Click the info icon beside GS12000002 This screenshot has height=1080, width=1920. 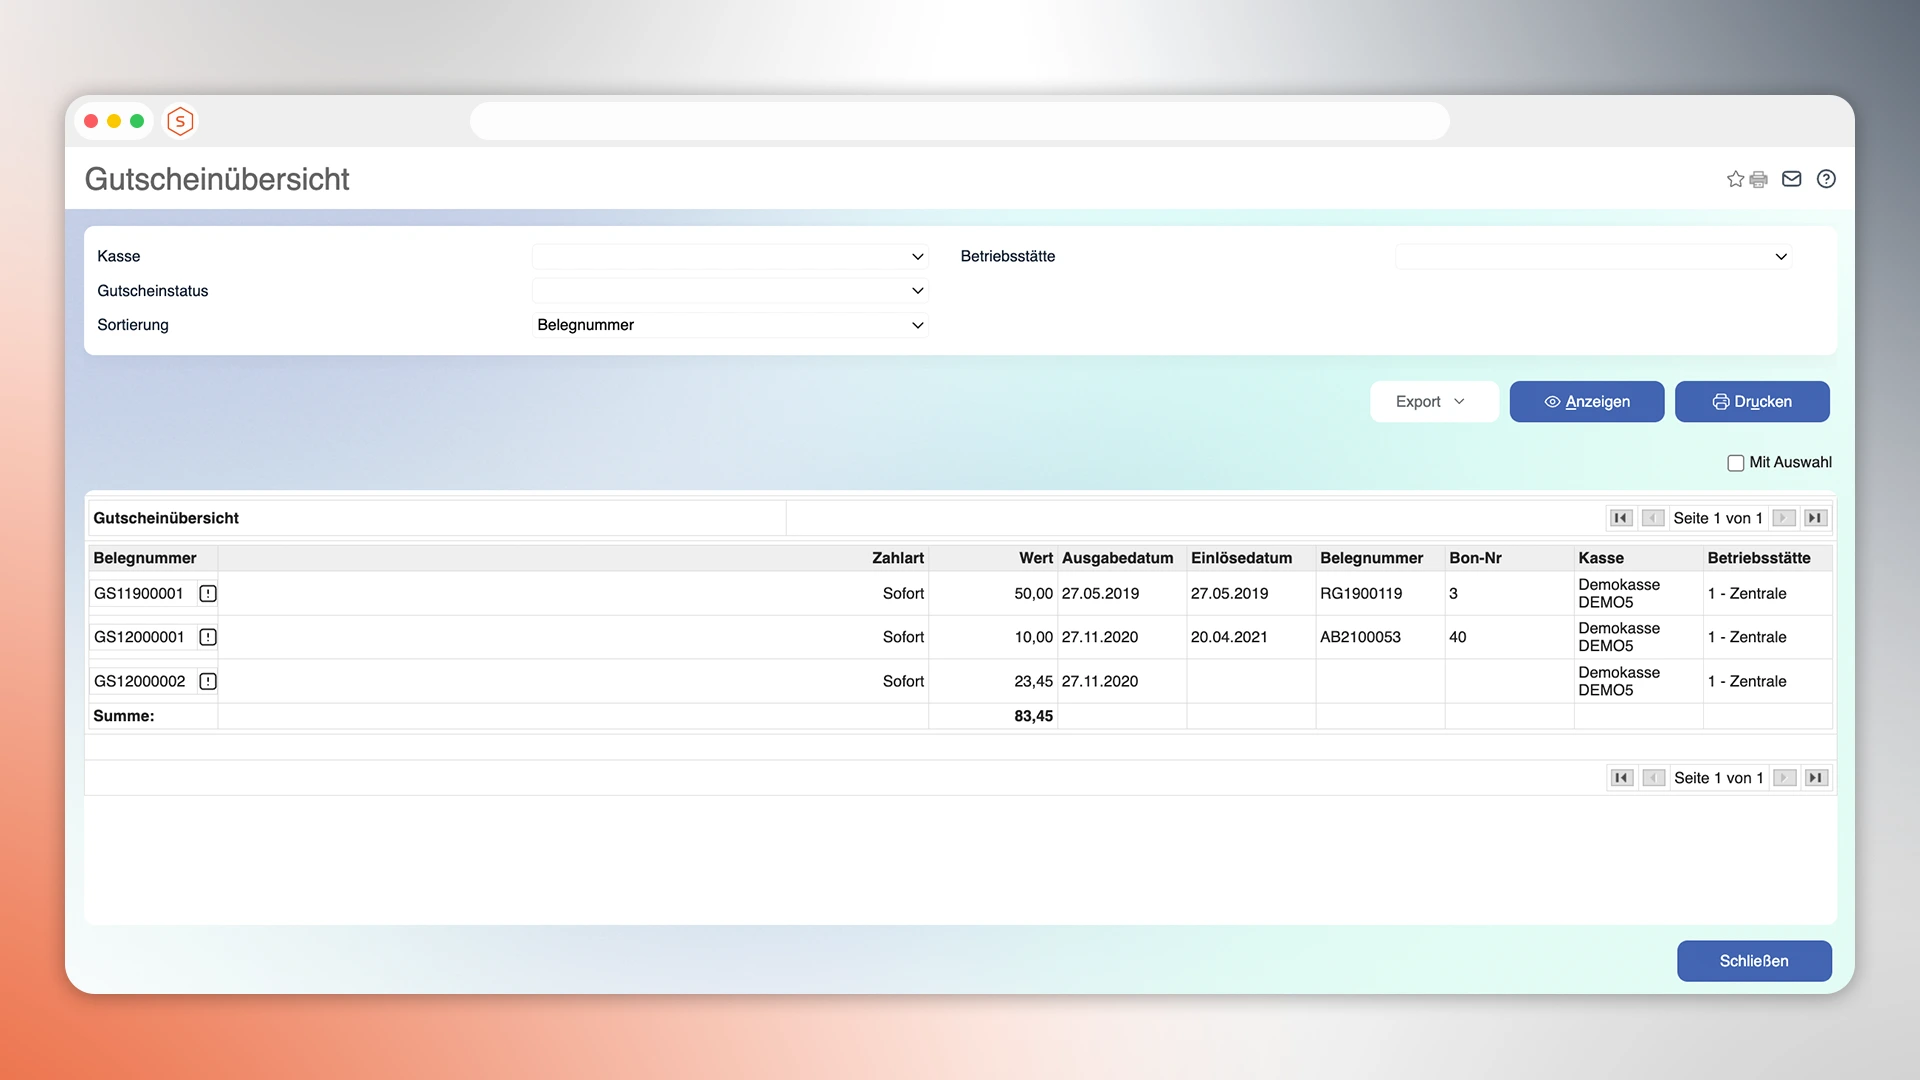(x=207, y=681)
